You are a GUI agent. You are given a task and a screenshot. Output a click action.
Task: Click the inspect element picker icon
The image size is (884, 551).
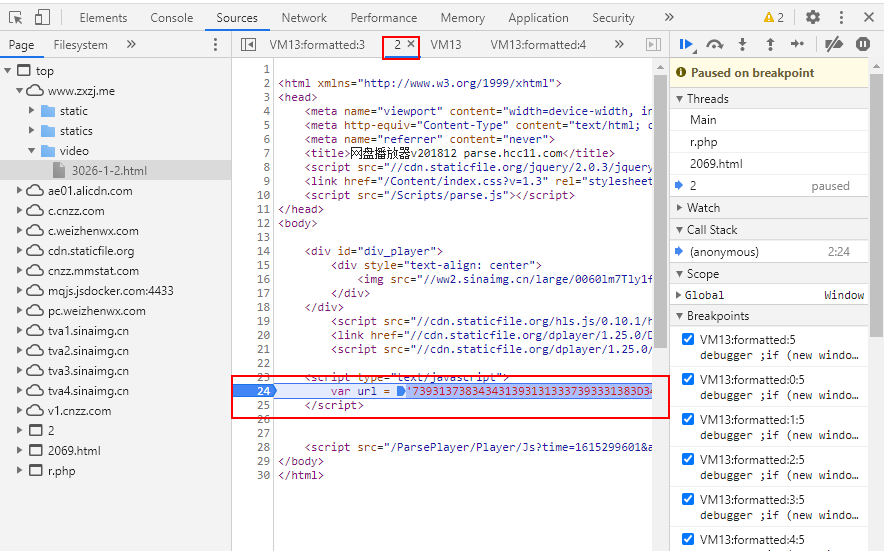(14, 17)
